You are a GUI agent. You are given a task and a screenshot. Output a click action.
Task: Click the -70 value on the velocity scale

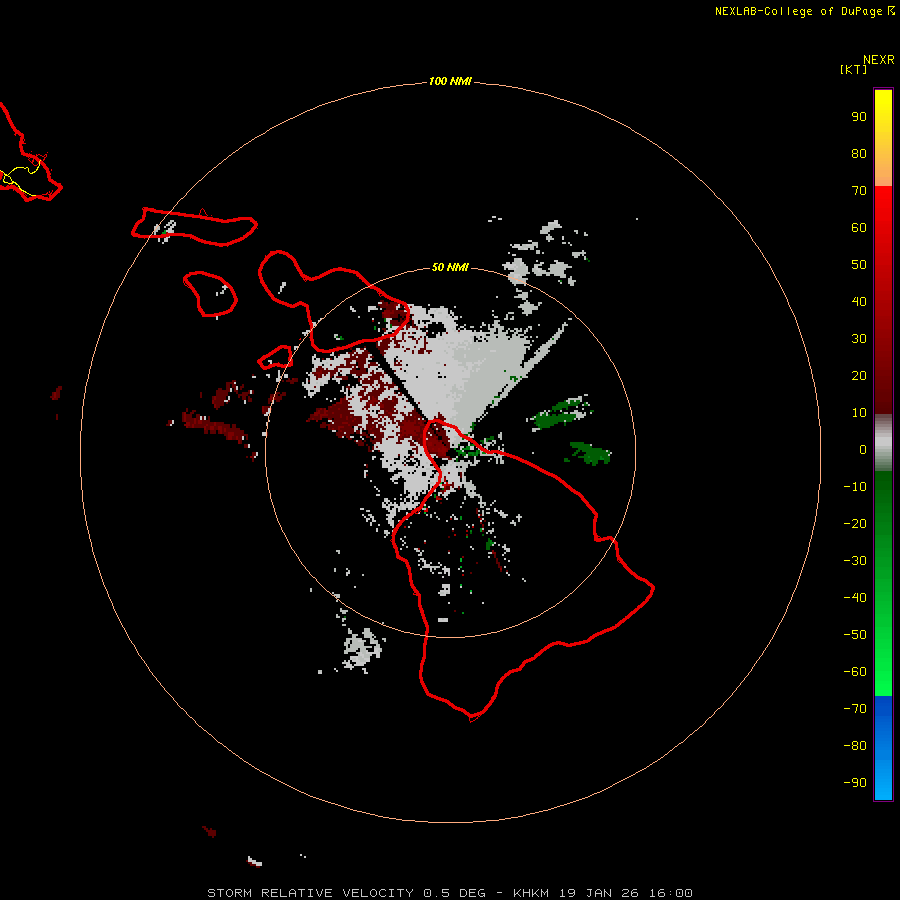[855, 709]
